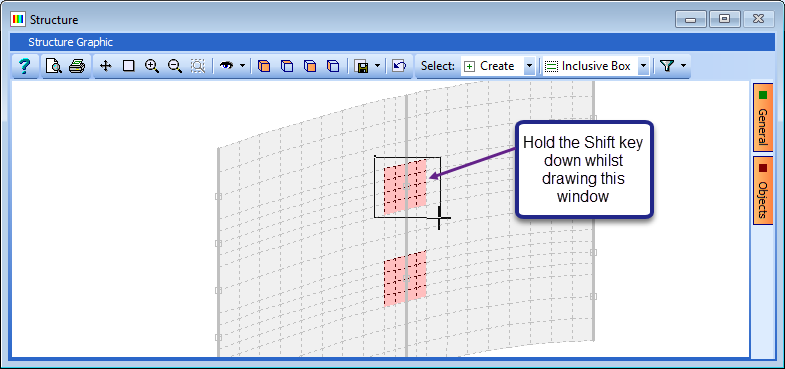The image size is (785, 369).
Task: Open the Objects side tab
Action: pyautogui.click(x=763, y=191)
